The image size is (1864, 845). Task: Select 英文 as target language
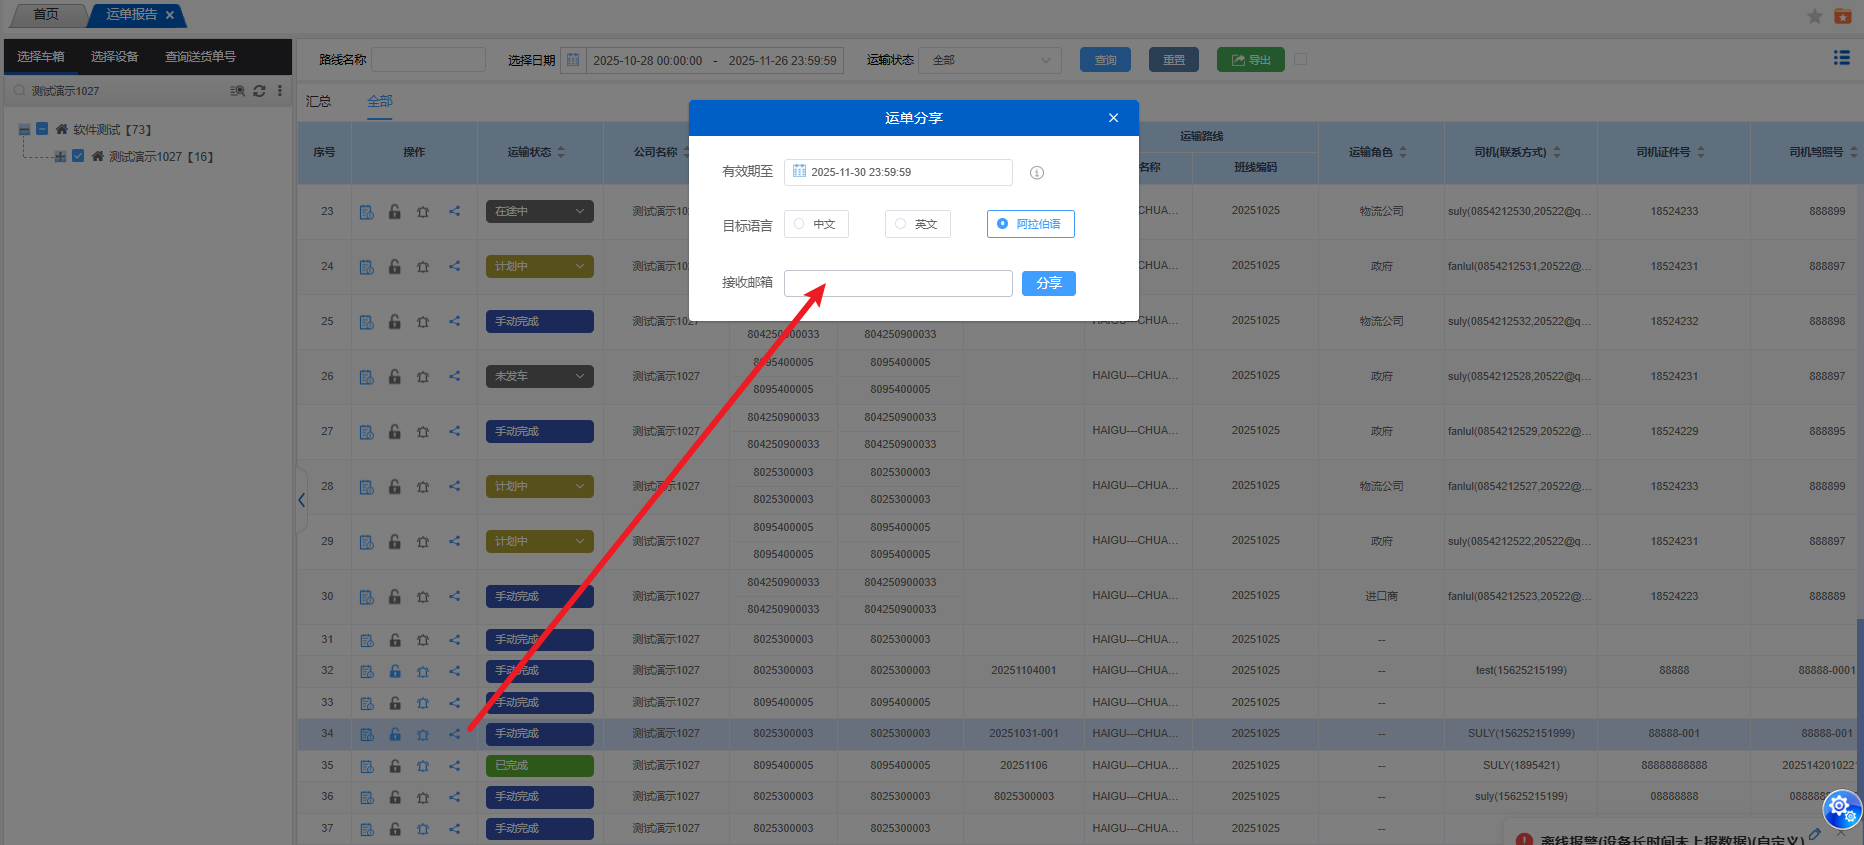coord(917,224)
